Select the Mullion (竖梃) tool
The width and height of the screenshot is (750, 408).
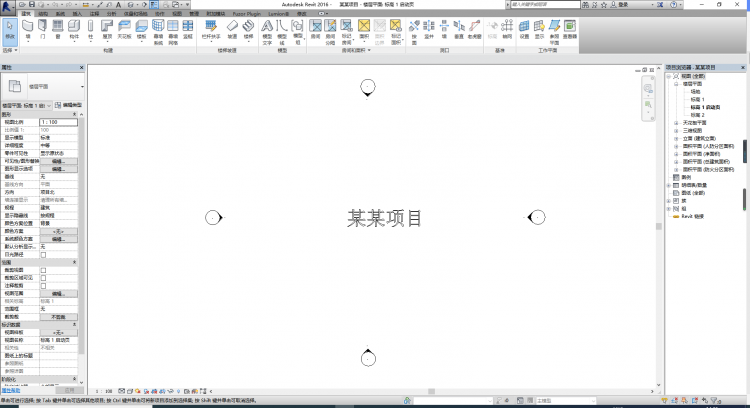click(188, 30)
